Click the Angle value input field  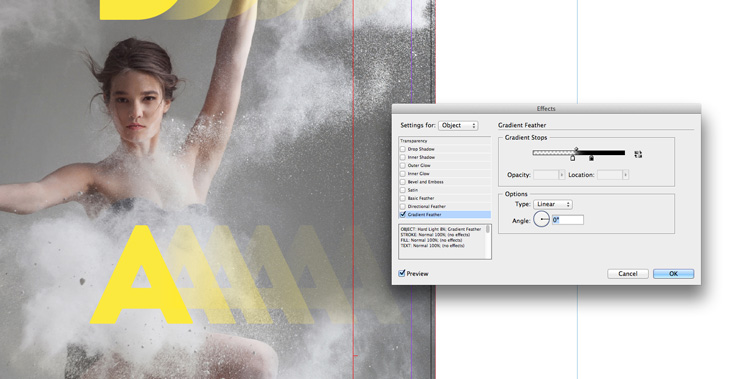568,220
